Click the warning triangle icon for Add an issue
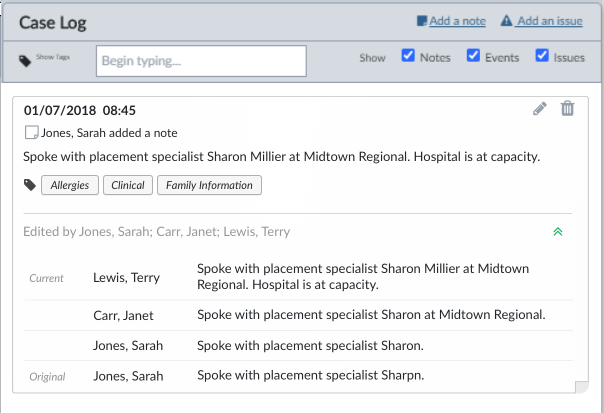The width and height of the screenshot is (604, 413). [506, 20]
